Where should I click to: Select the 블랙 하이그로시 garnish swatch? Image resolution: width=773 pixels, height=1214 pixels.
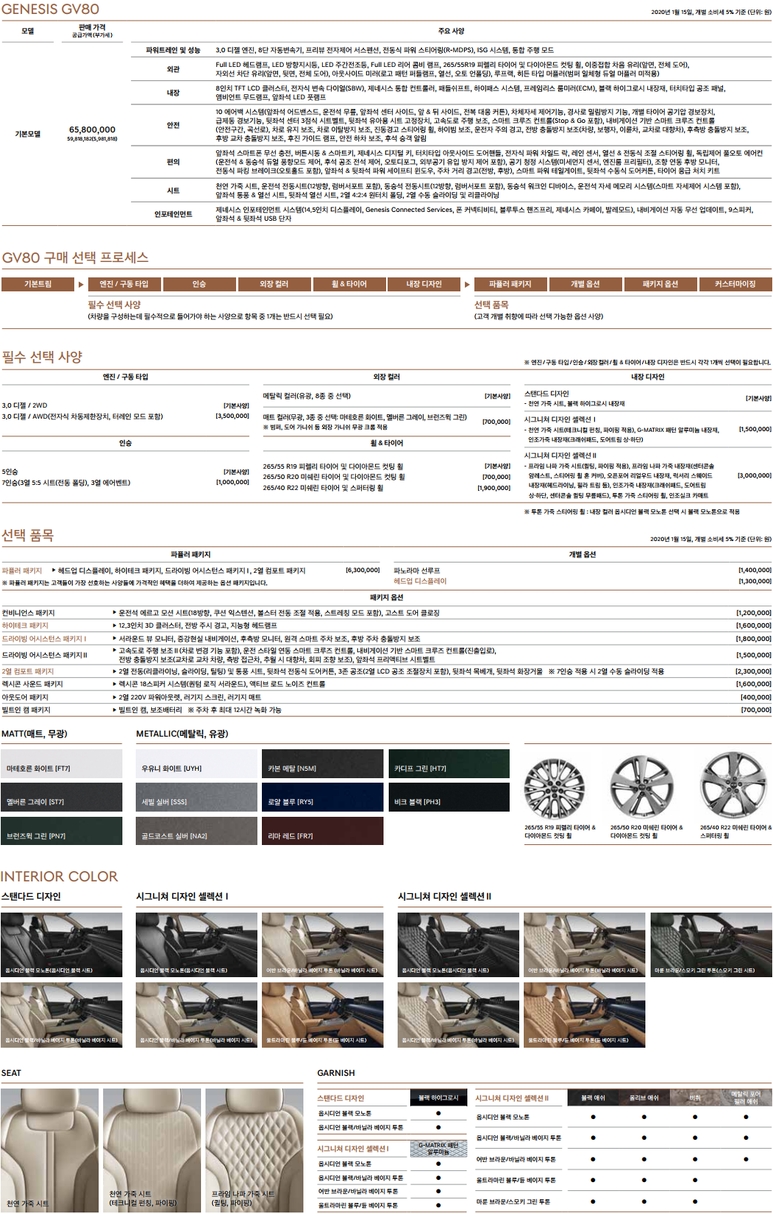437,1097
